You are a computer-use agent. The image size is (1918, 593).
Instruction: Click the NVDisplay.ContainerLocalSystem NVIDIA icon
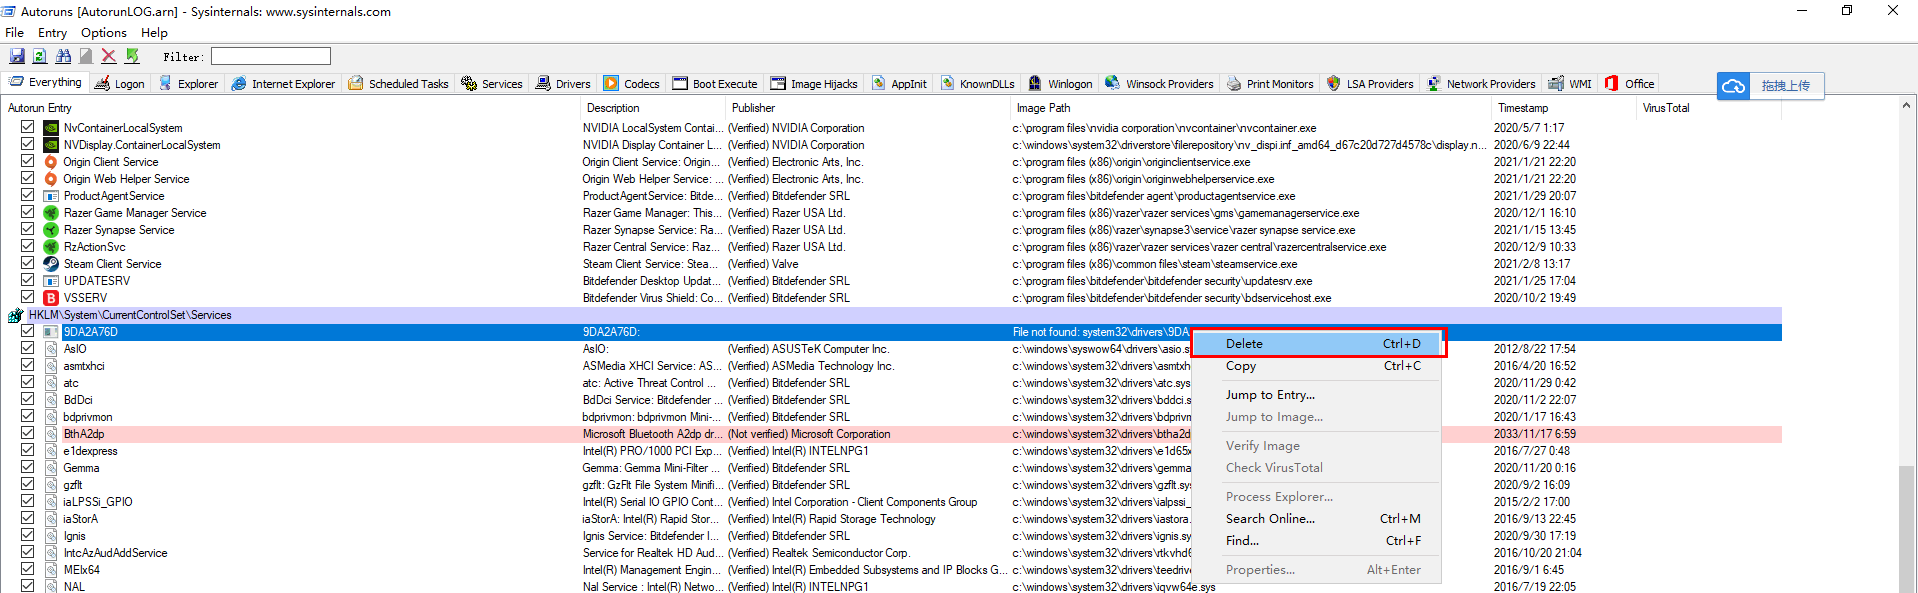51,145
